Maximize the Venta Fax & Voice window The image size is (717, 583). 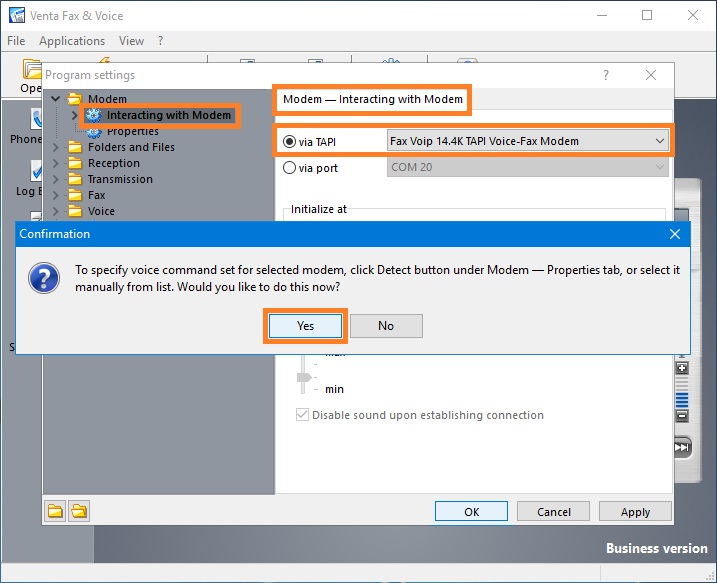tap(647, 16)
